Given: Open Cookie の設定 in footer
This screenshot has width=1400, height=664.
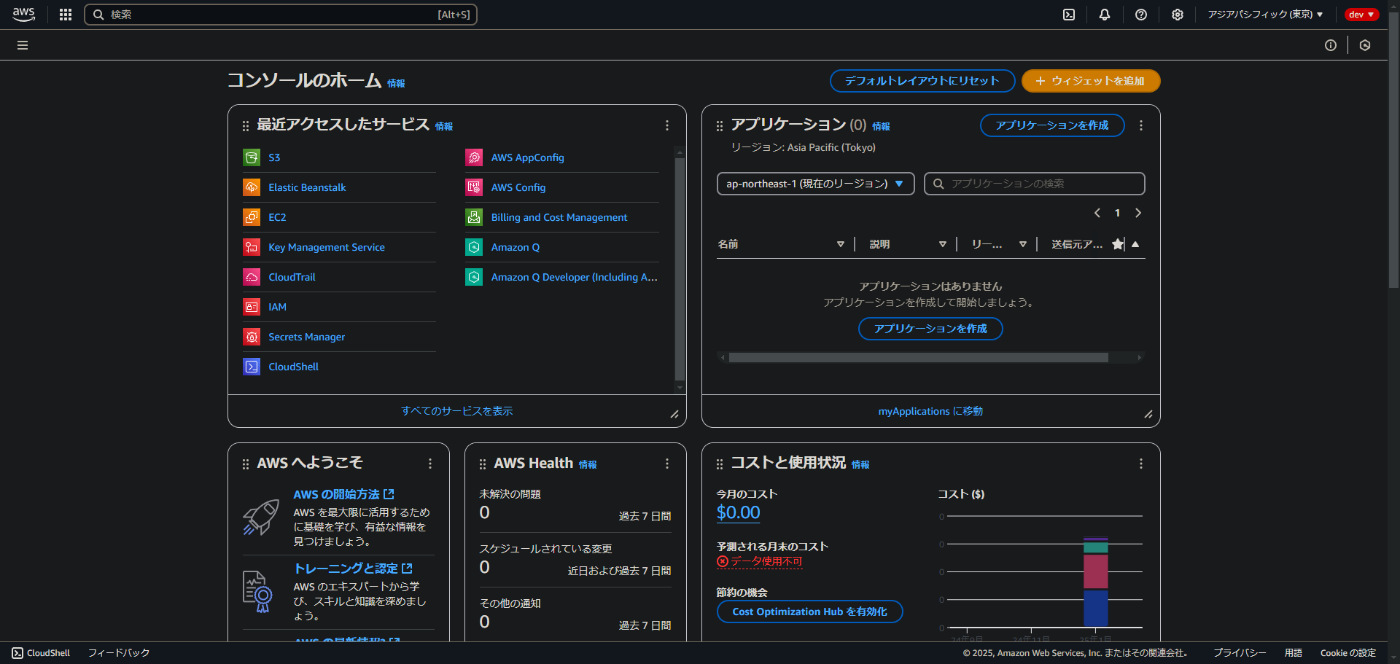Looking at the screenshot, I should (1348, 653).
